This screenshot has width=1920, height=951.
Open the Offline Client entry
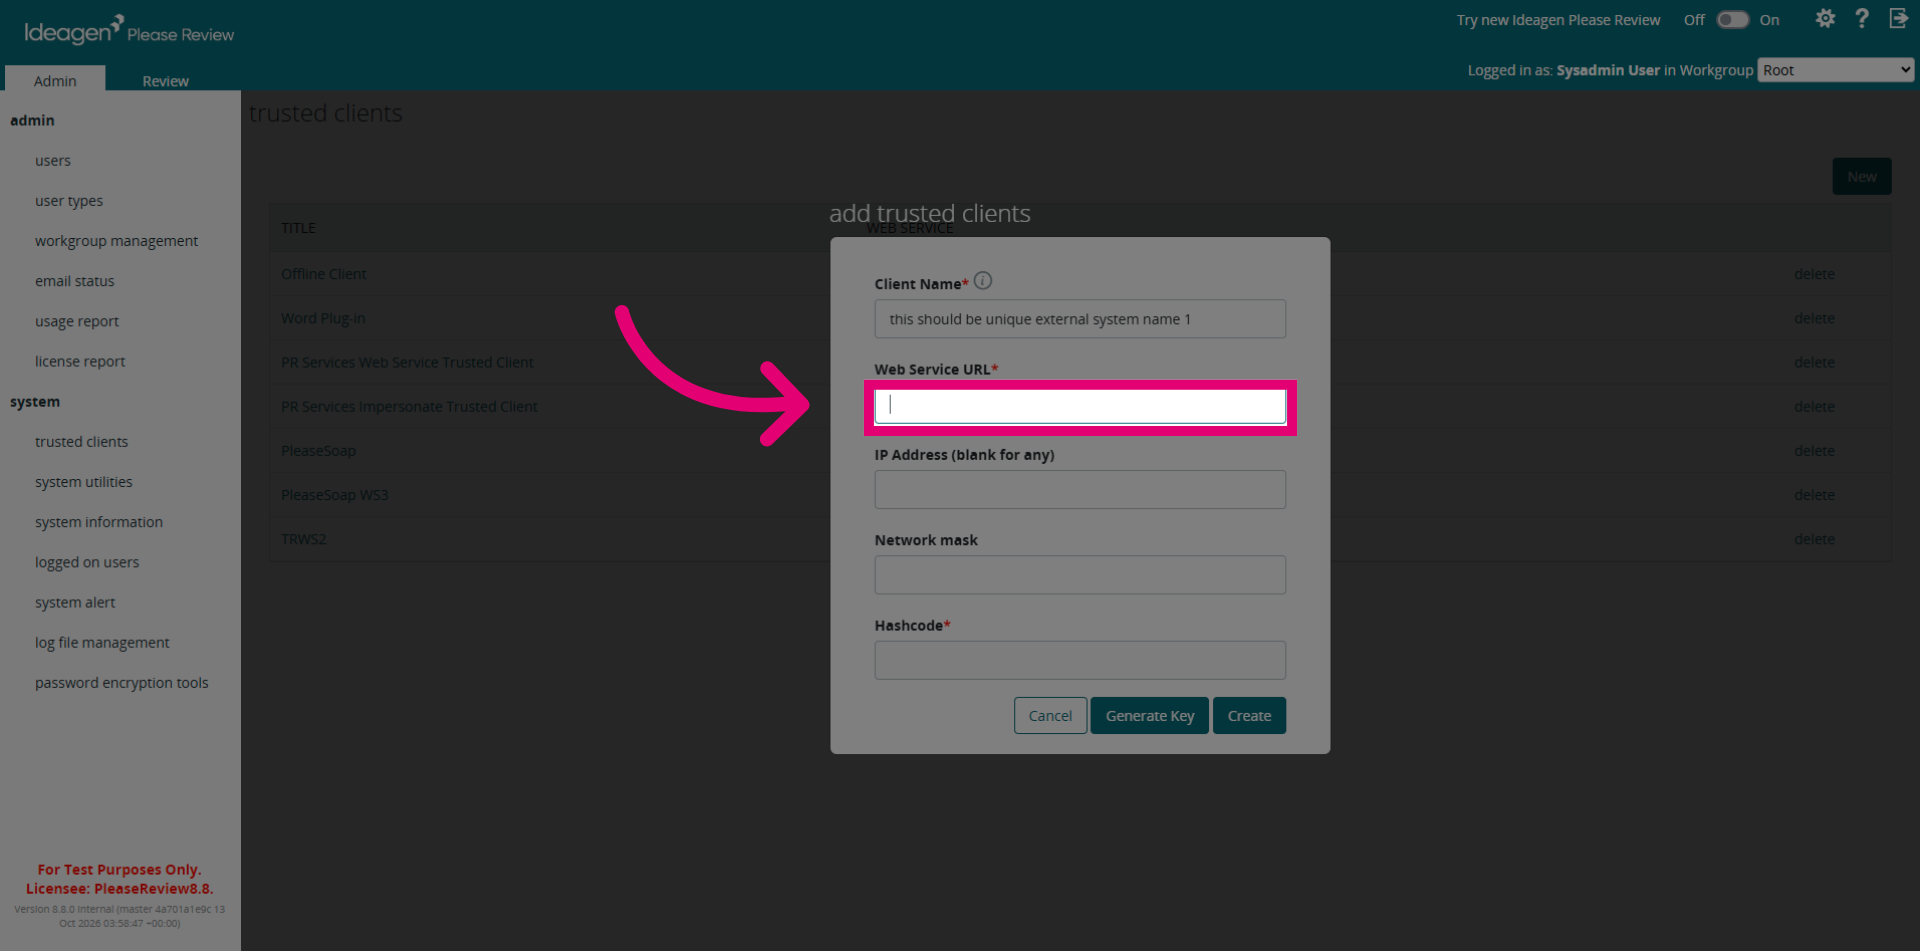323,274
